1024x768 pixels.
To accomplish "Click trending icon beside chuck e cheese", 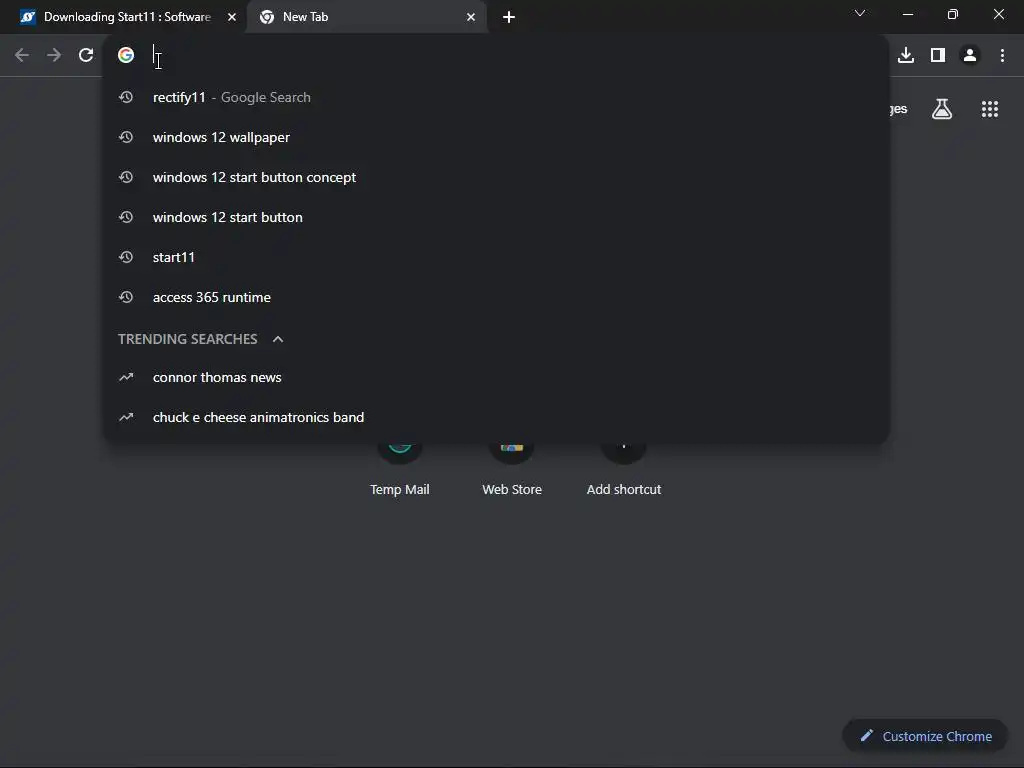I will tap(126, 417).
